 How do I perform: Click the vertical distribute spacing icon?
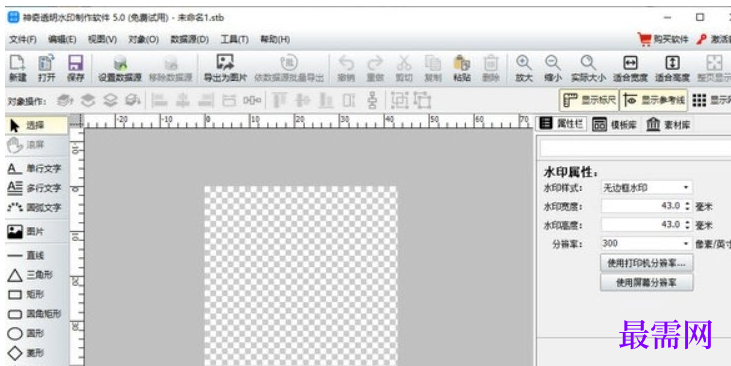tap(372, 100)
